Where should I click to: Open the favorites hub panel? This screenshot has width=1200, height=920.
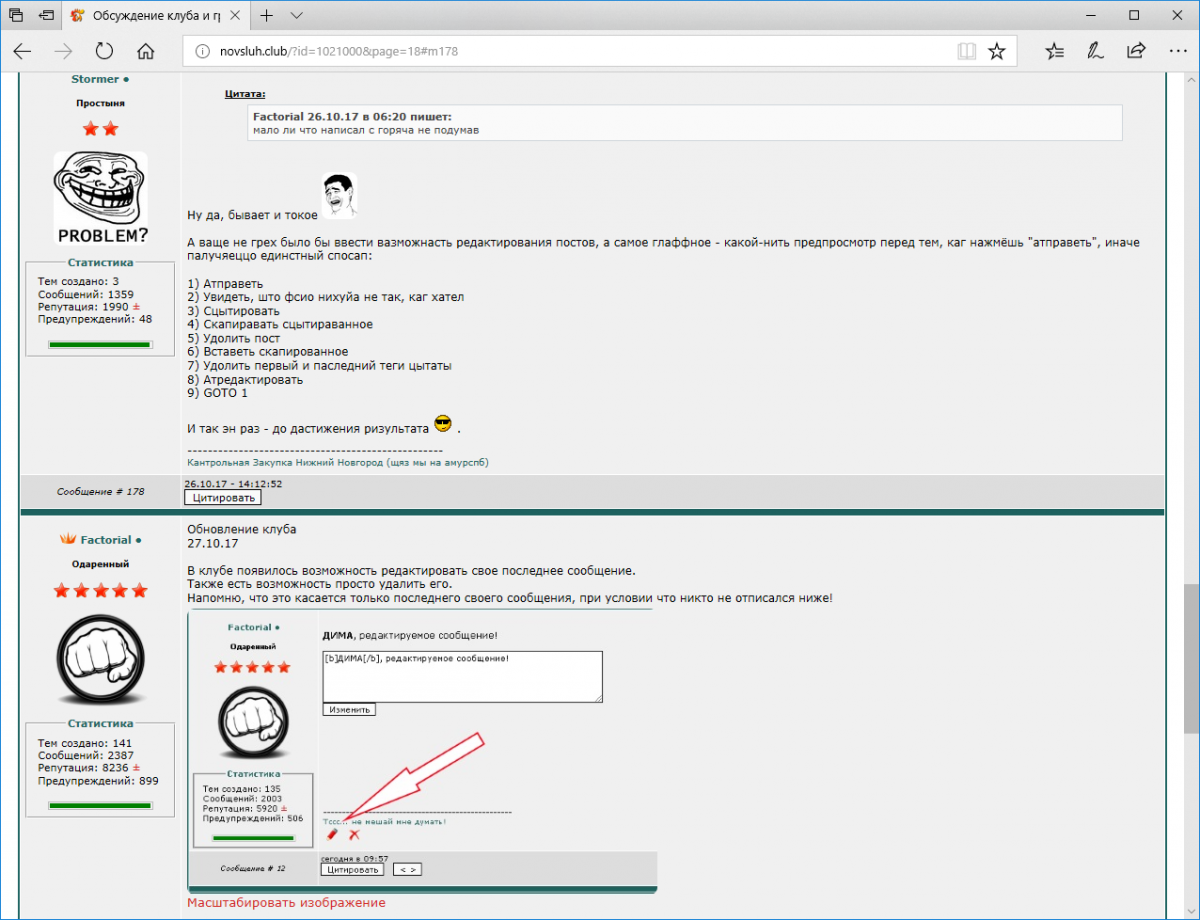(x=1055, y=51)
